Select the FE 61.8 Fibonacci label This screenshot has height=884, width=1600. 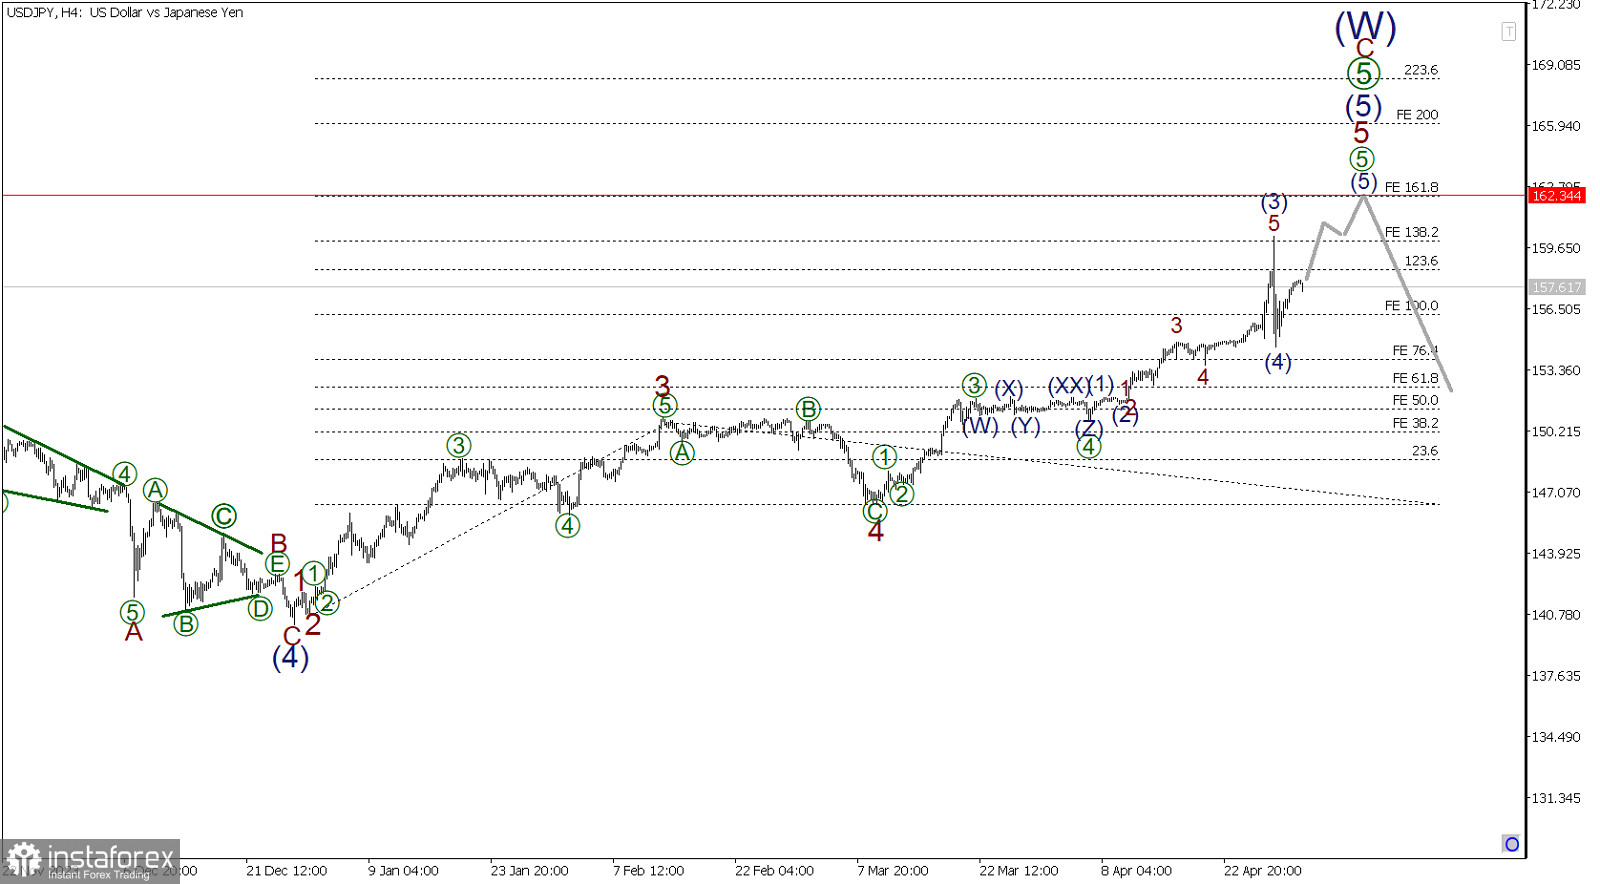[1416, 378]
